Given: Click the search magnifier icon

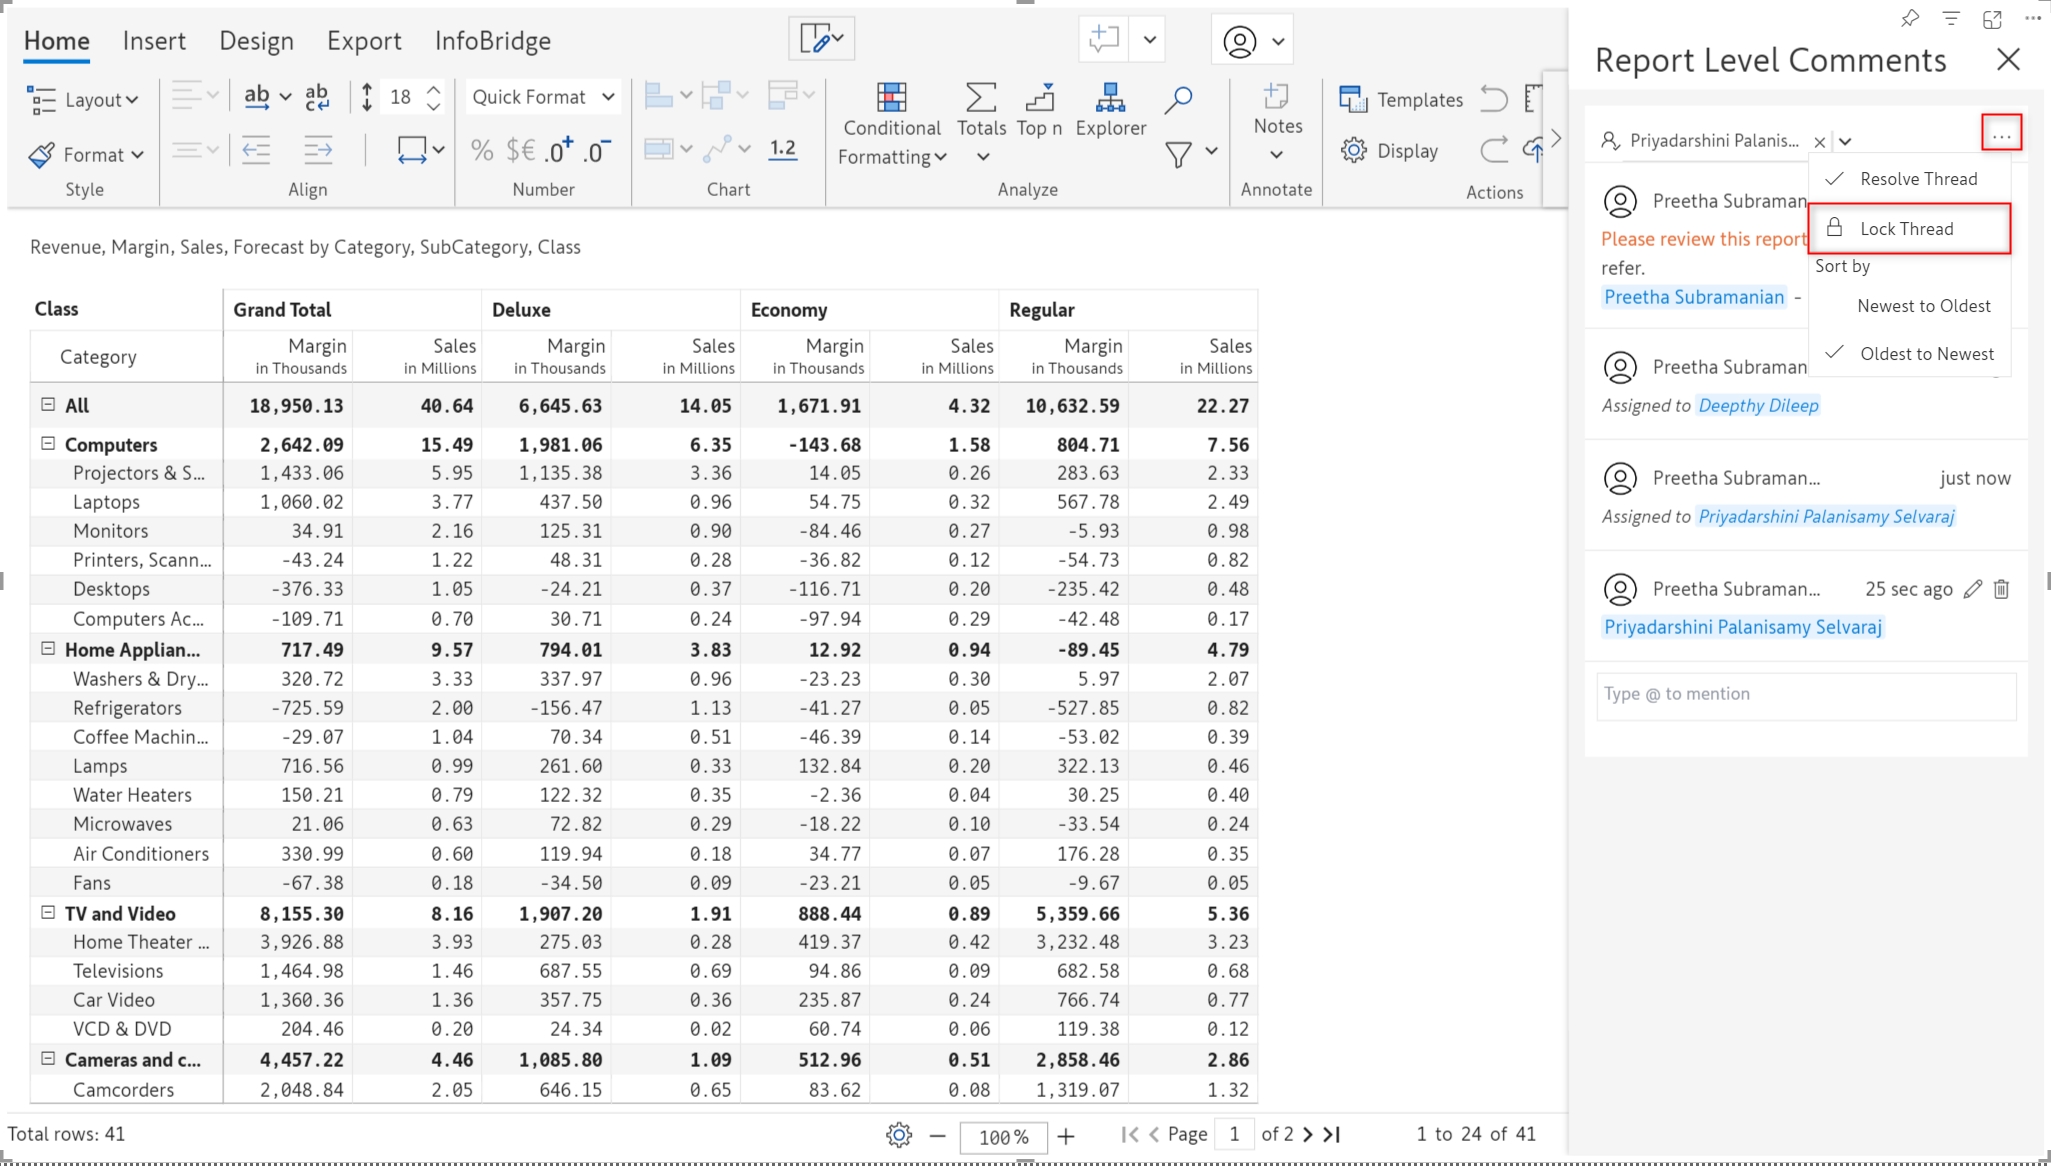Looking at the screenshot, I should point(1178,99).
